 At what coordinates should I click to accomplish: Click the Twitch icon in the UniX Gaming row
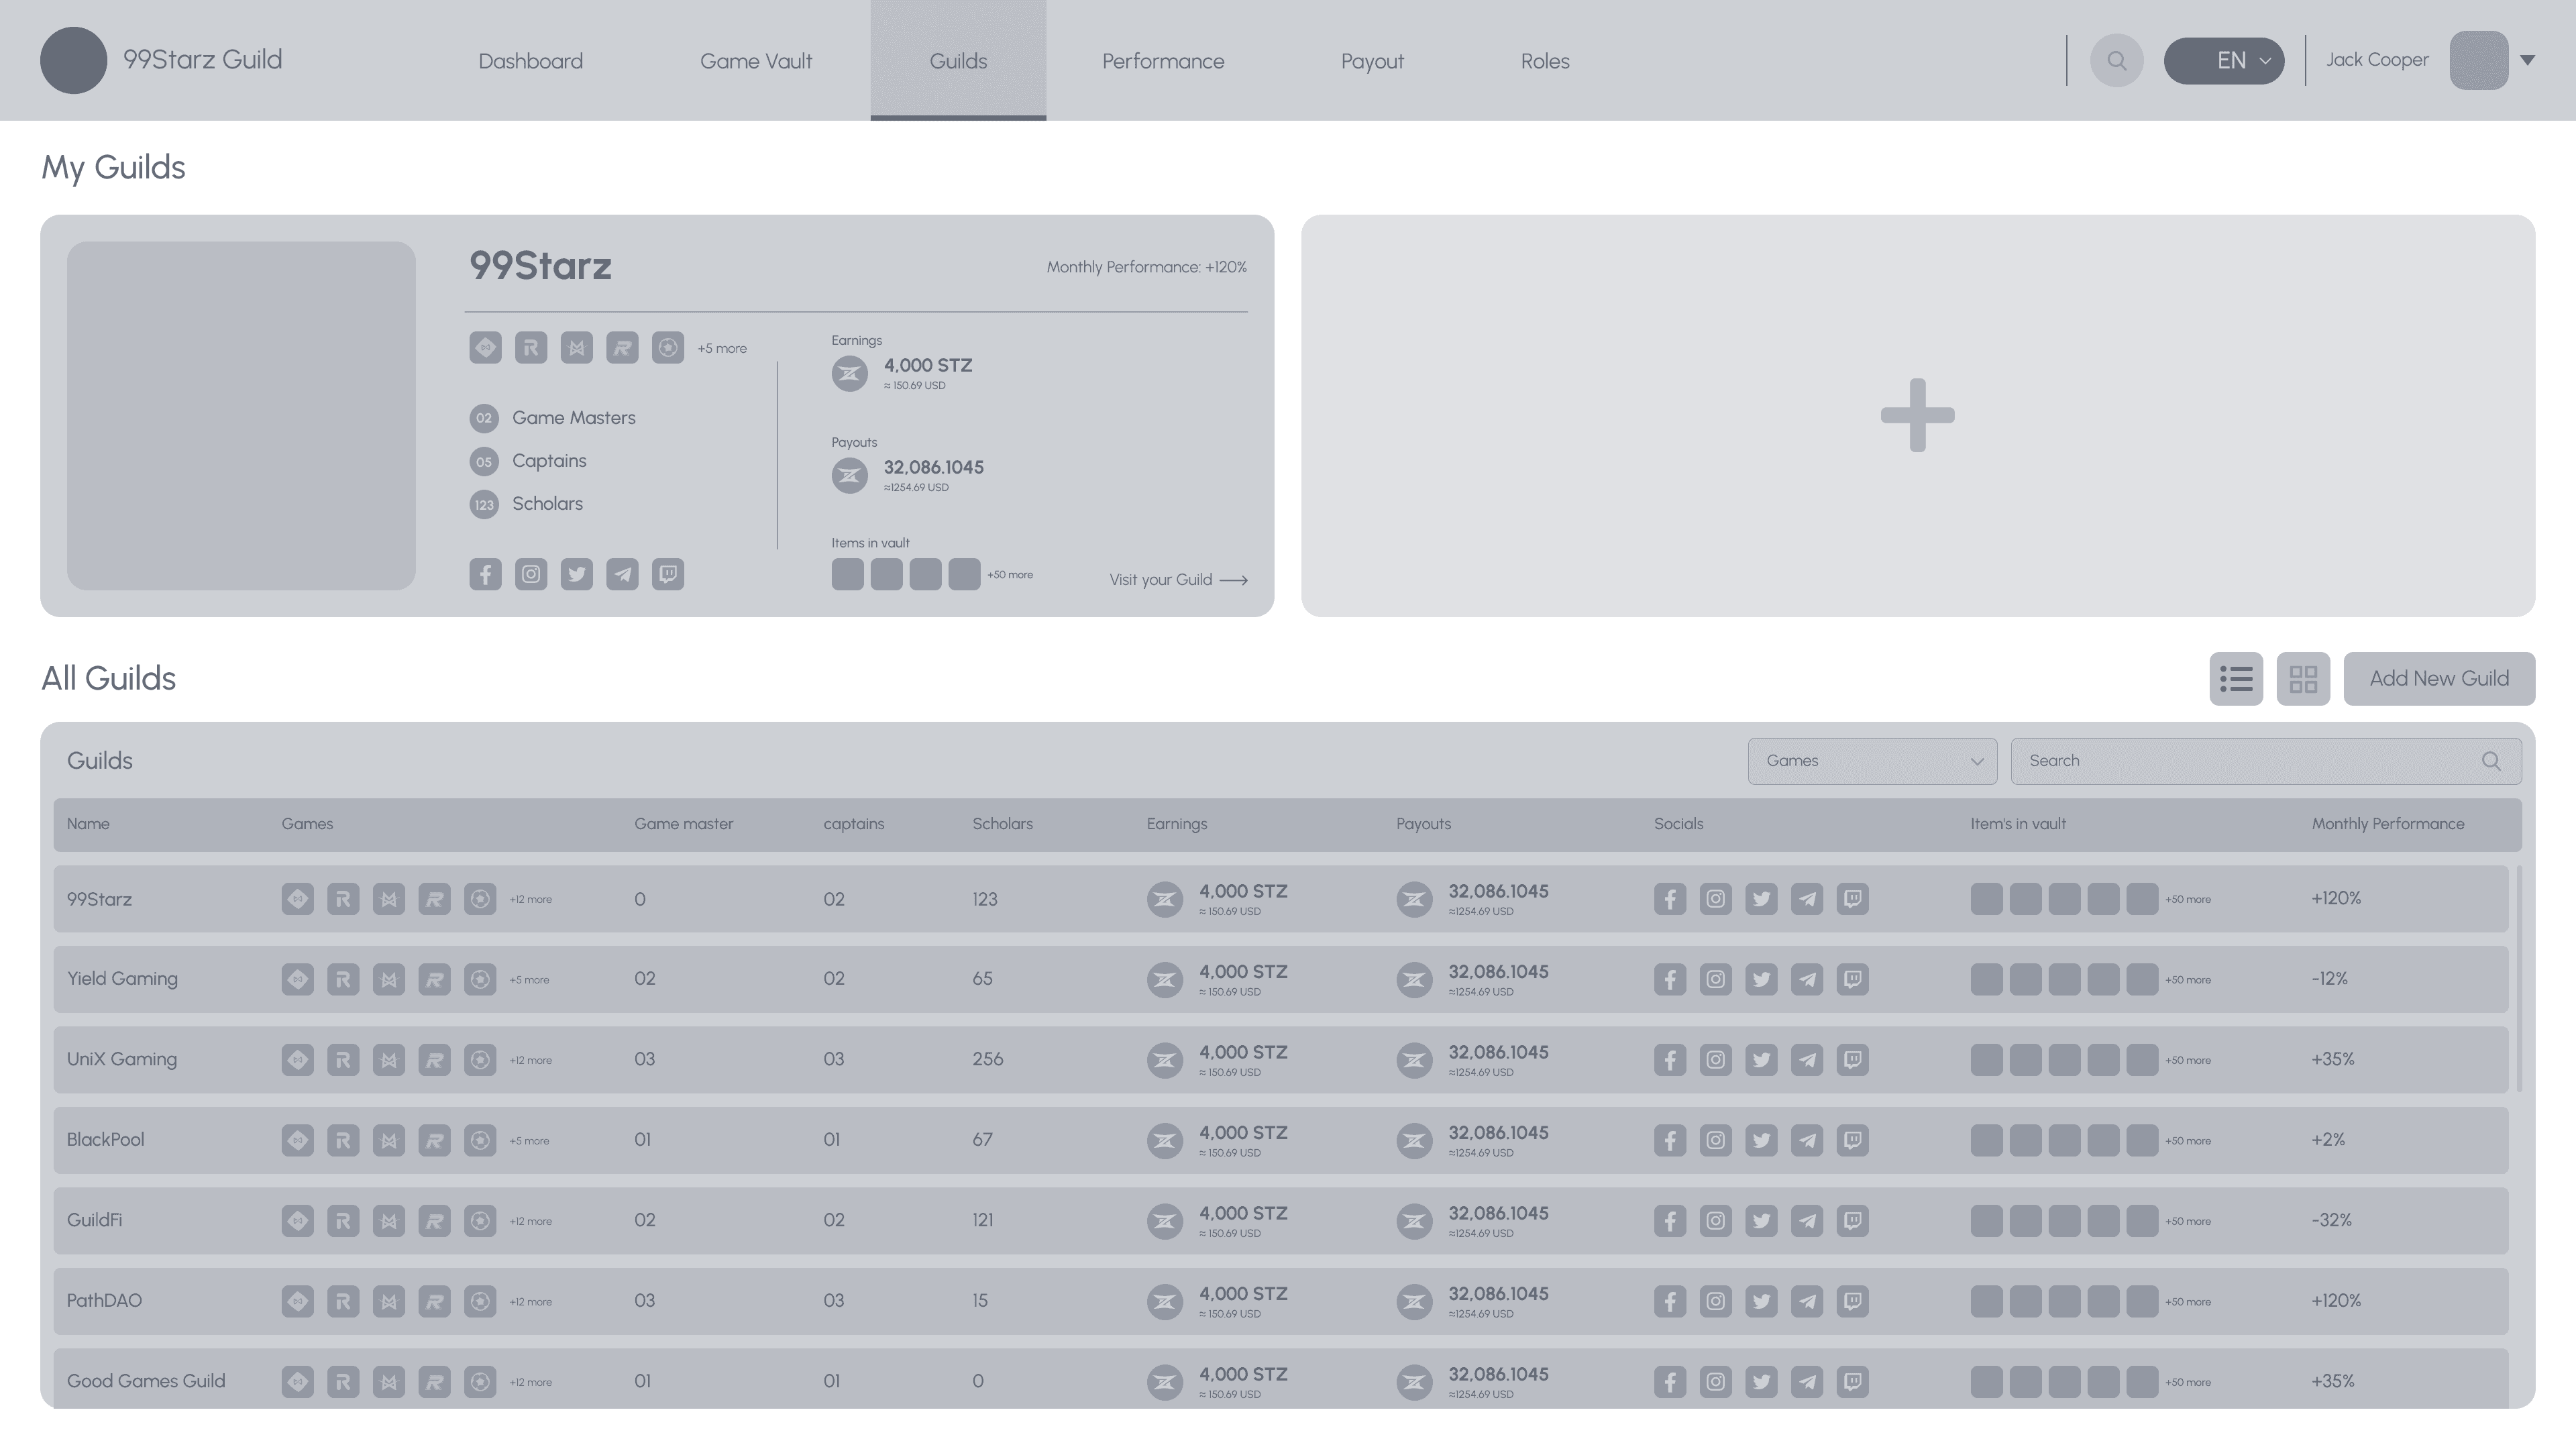(x=1853, y=1060)
